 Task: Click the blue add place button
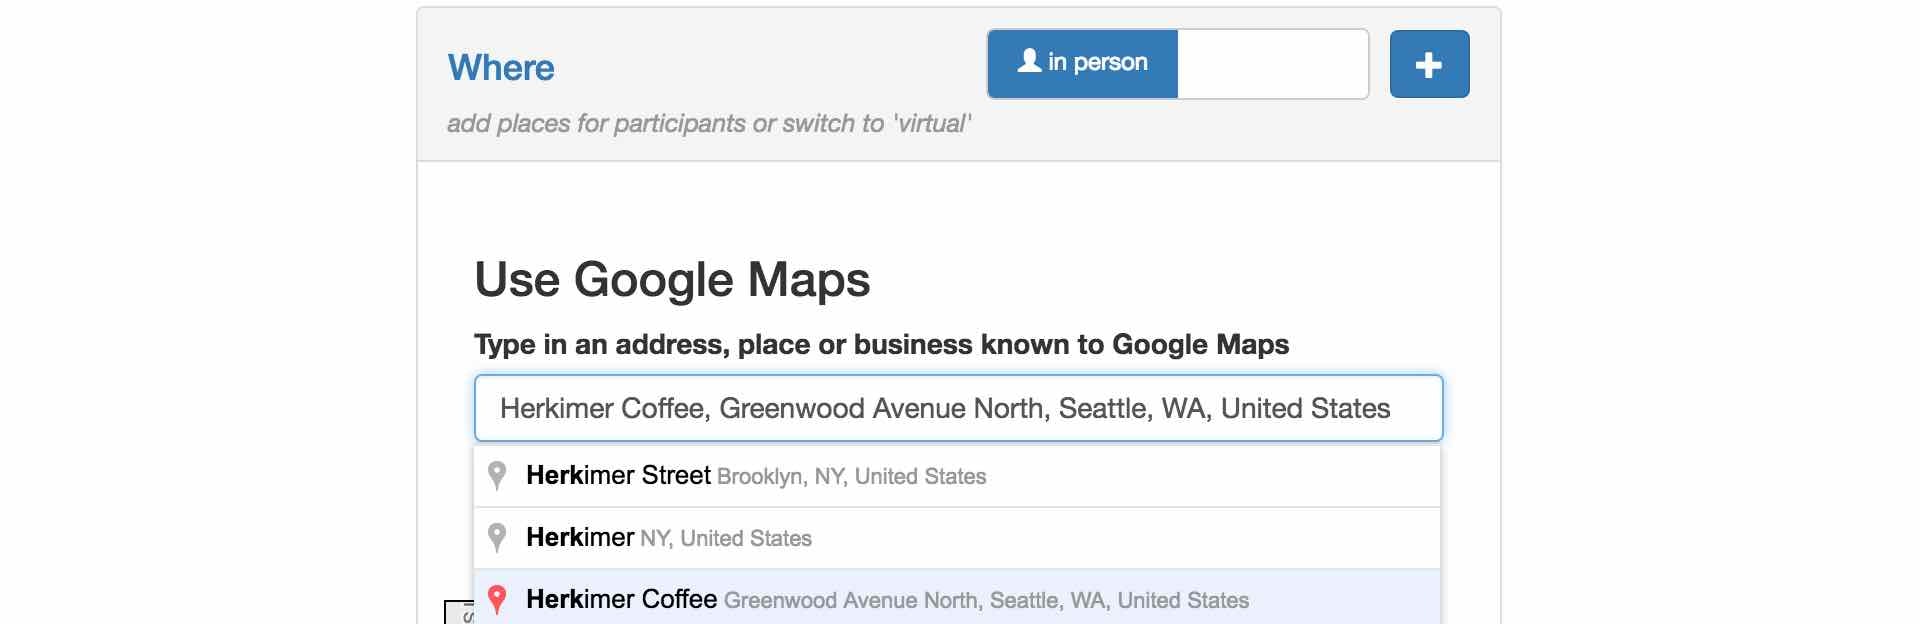point(1429,64)
